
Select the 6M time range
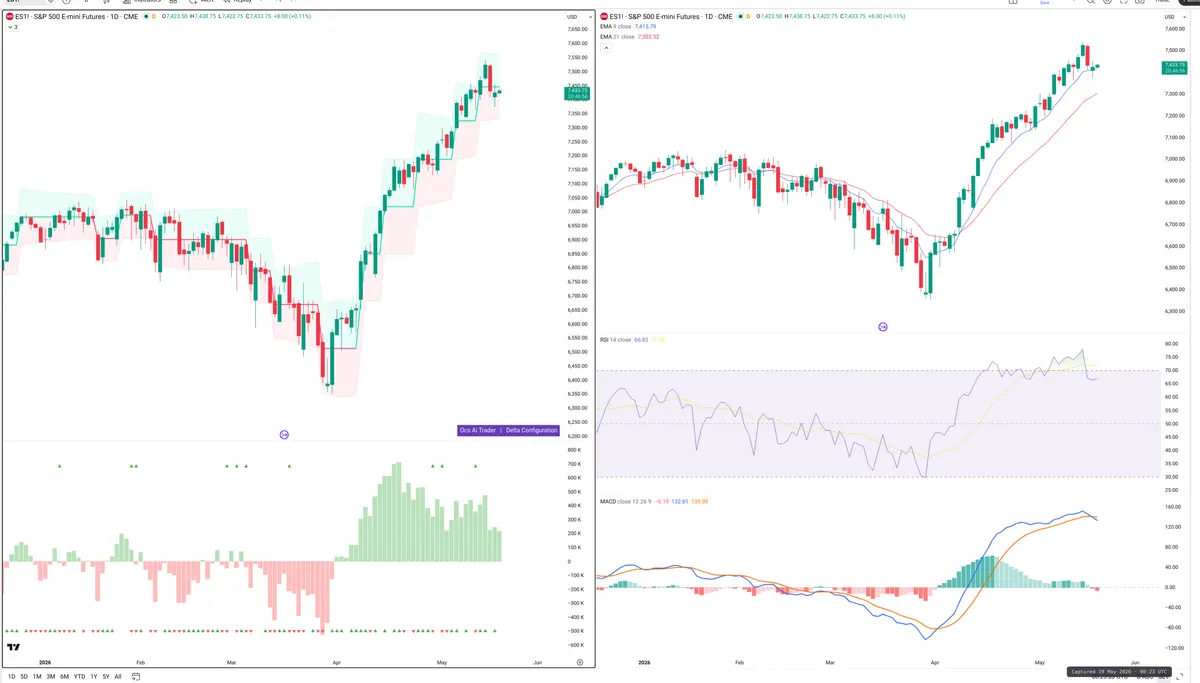pos(64,677)
